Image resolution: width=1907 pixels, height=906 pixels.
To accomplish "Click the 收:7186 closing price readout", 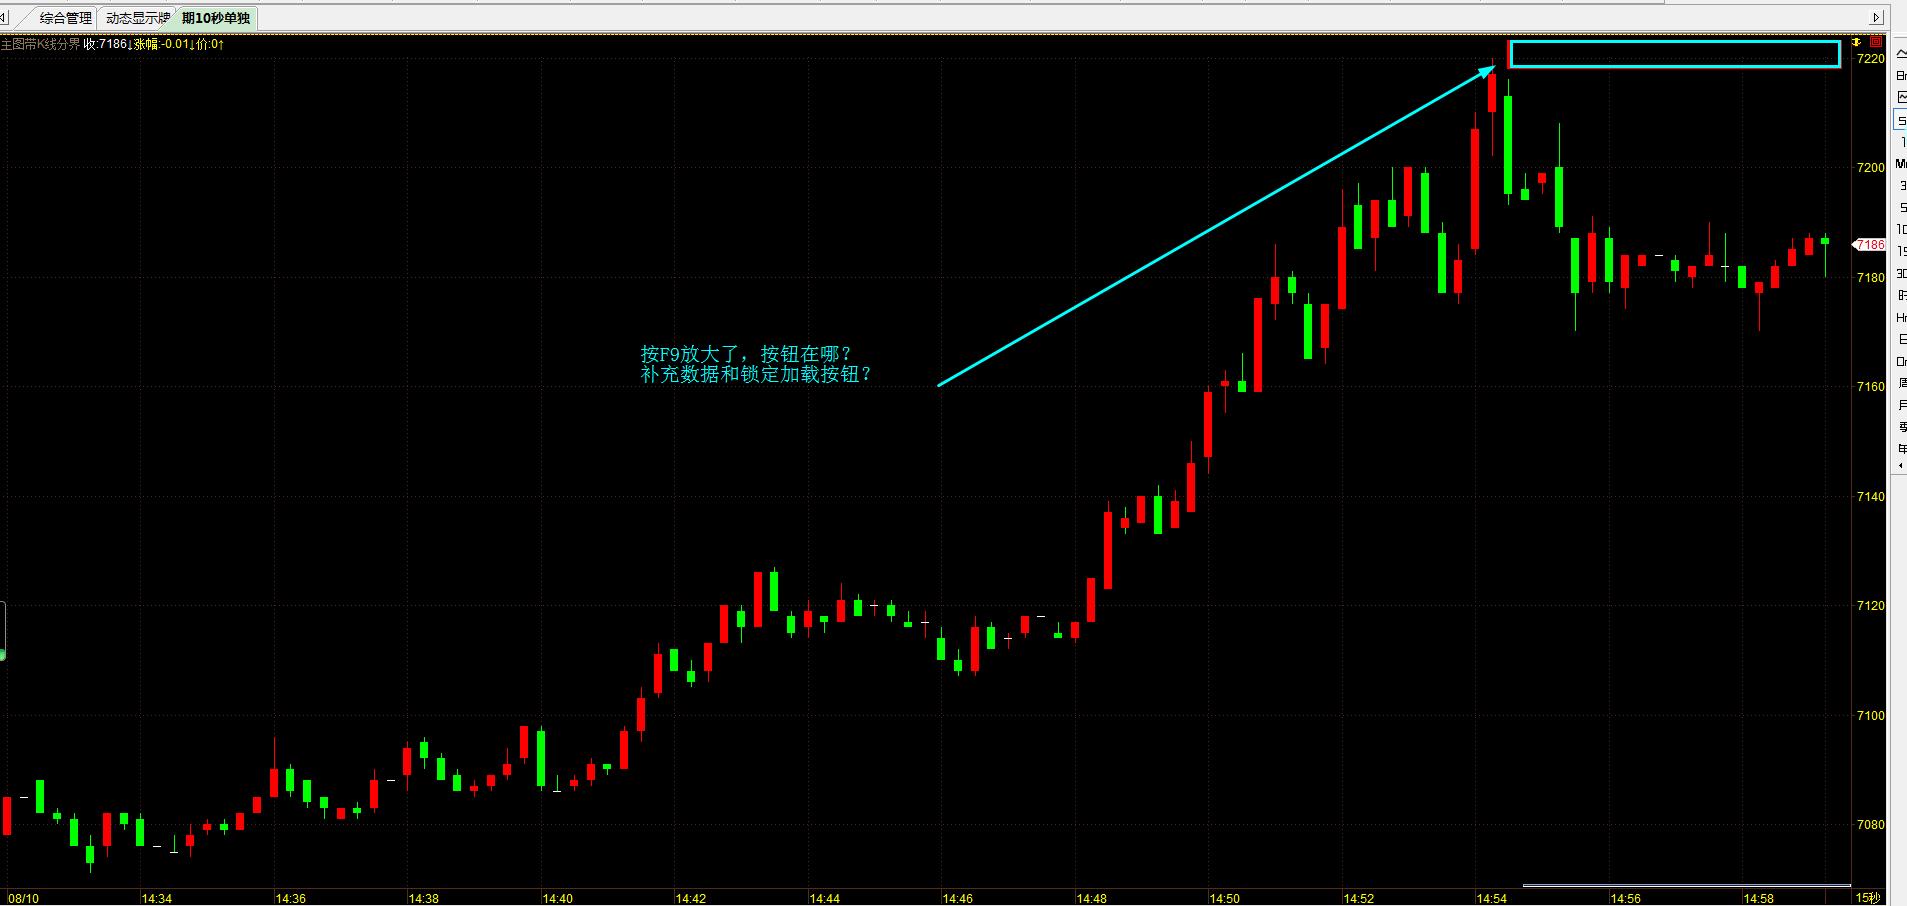I will 106,44.
